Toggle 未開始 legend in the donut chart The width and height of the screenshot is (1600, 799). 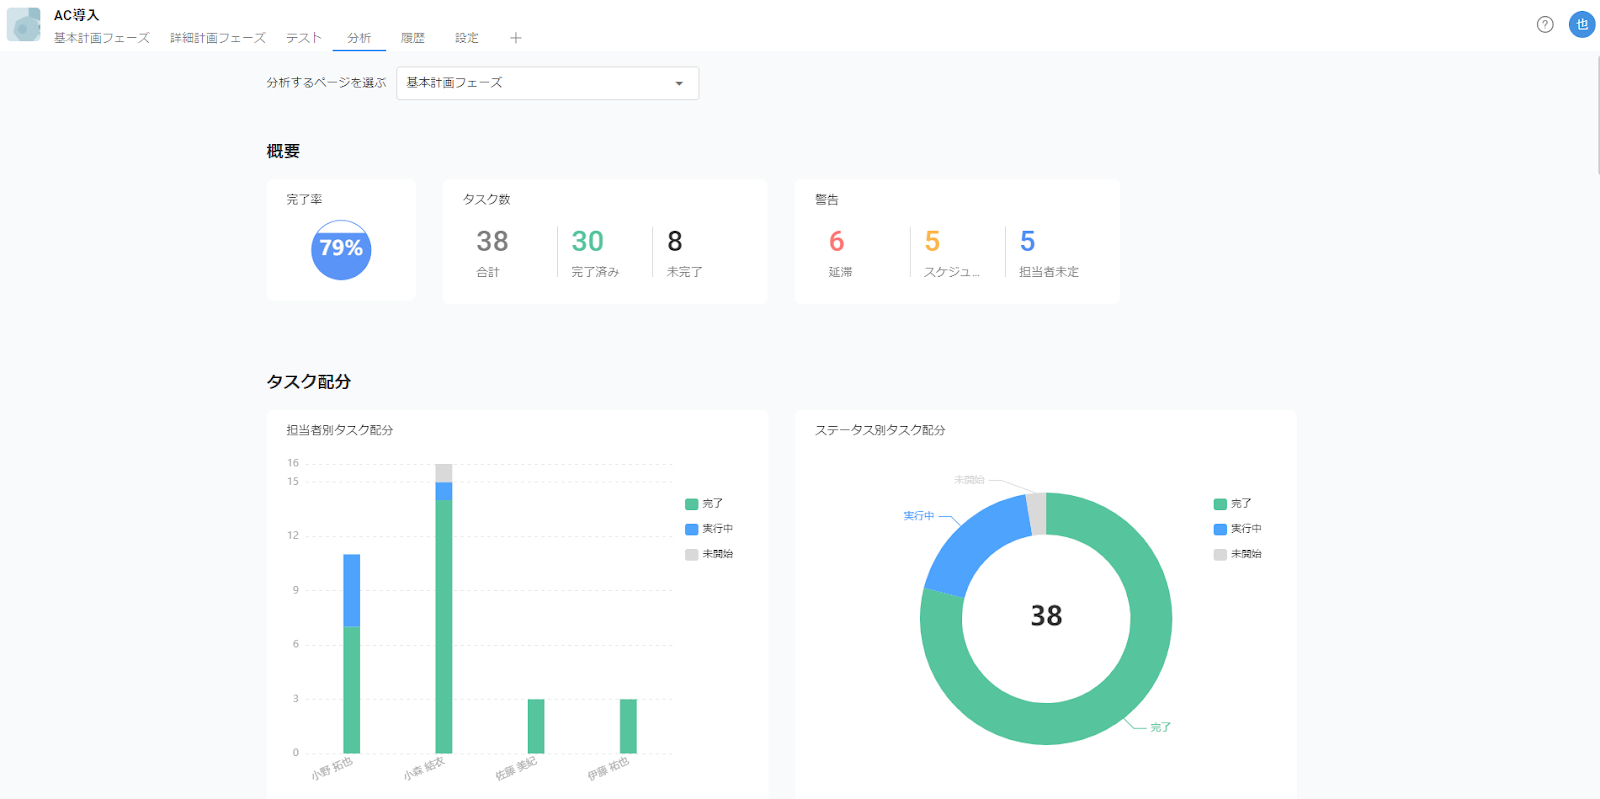click(x=1237, y=554)
